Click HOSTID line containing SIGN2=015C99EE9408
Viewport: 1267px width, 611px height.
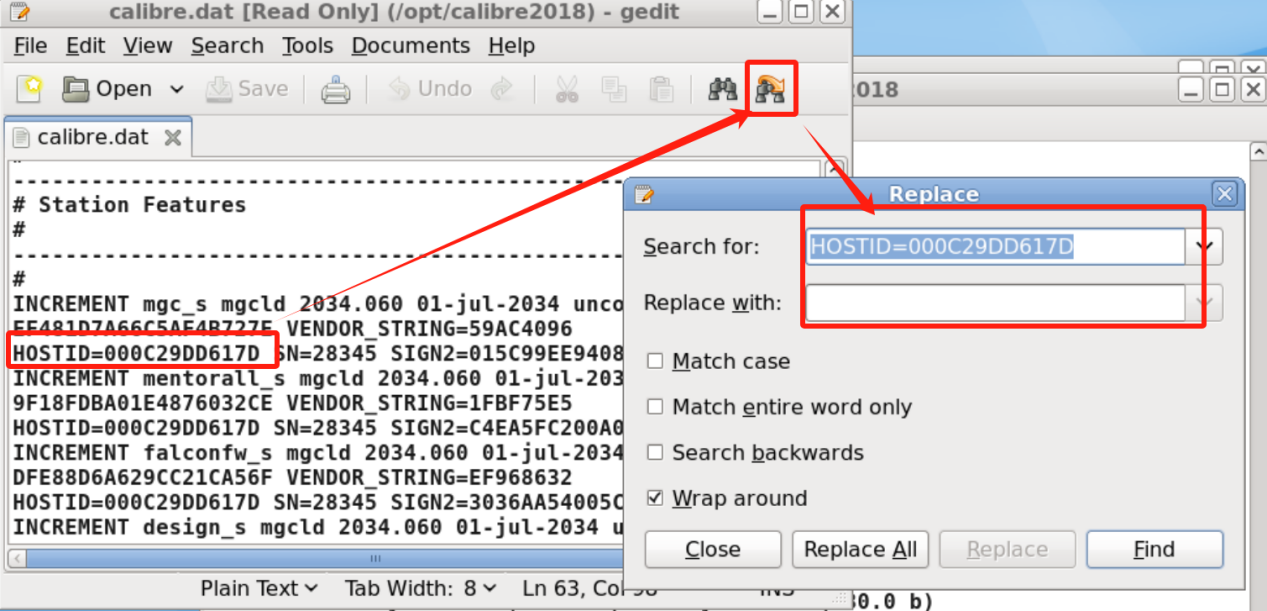coord(318,354)
